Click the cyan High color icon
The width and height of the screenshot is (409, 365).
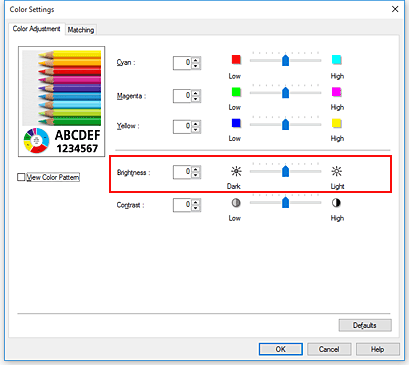(337, 60)
